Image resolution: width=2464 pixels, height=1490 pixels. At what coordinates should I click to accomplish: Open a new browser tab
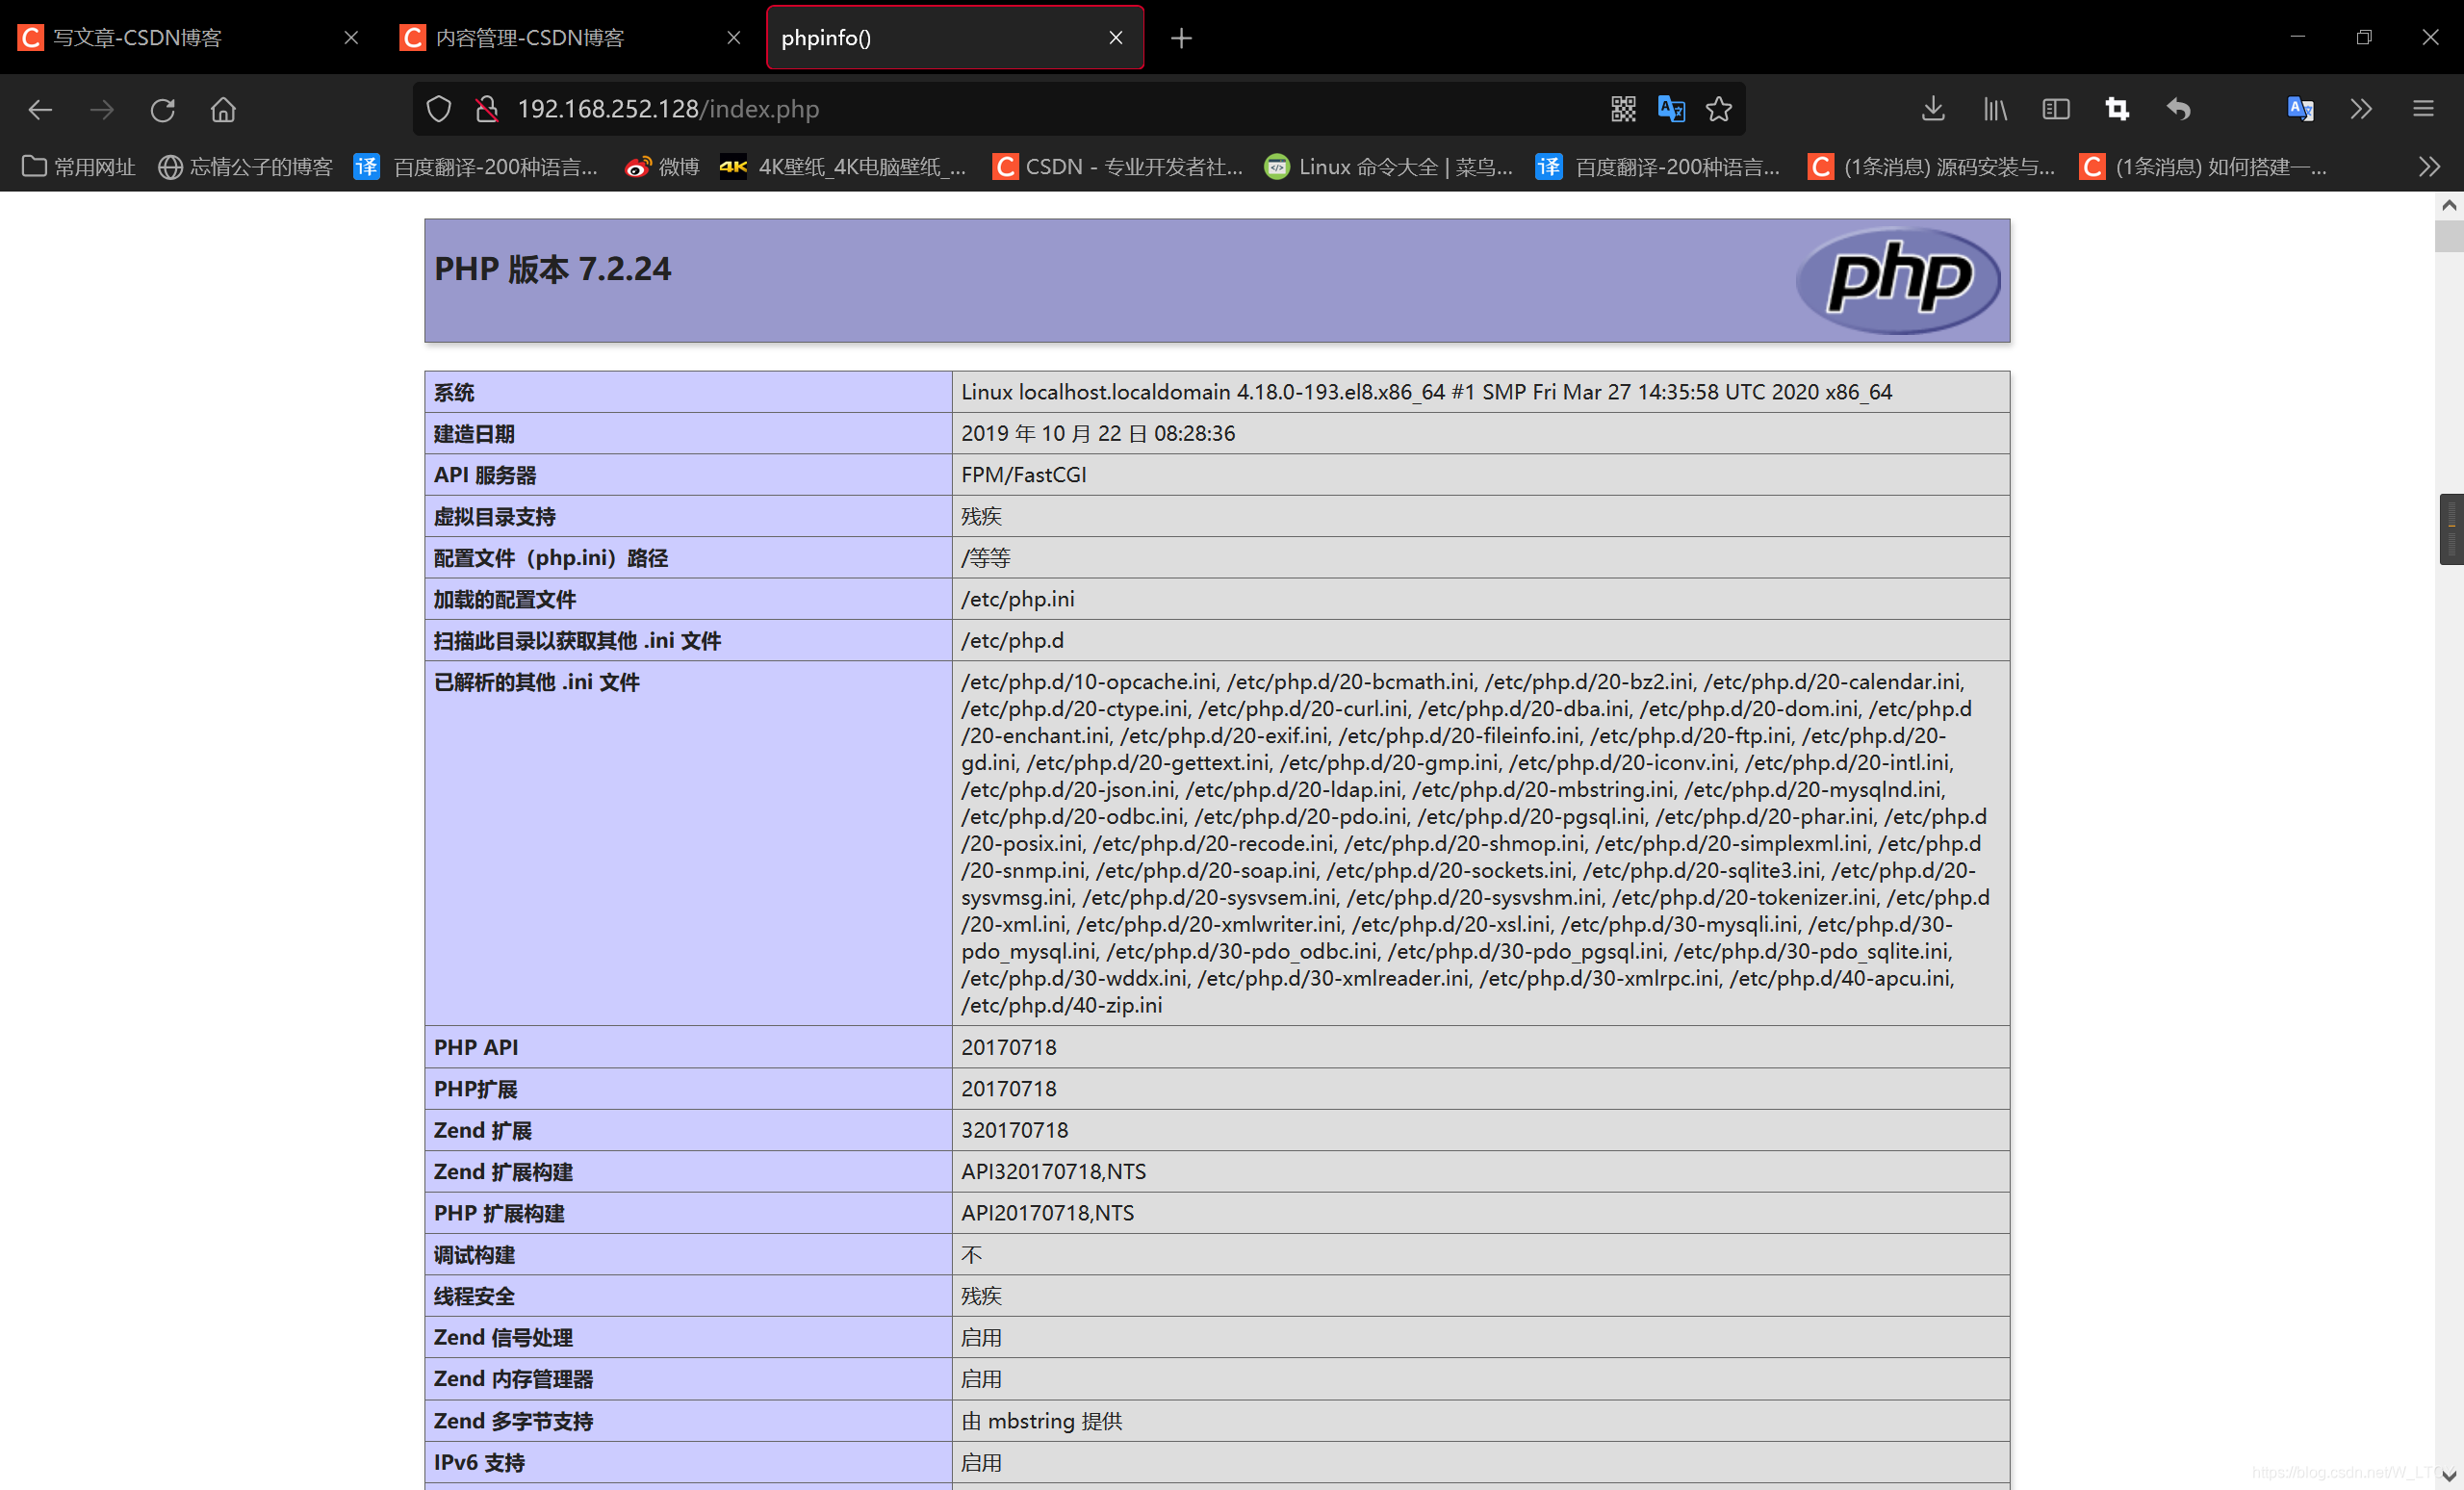(1181, 38)
